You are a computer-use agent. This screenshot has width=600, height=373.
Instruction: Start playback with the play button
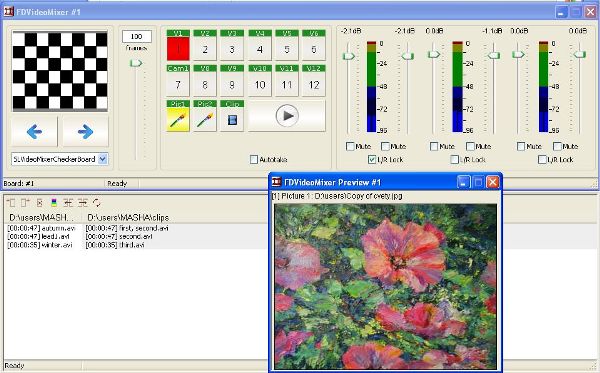(x=287, y=116)
